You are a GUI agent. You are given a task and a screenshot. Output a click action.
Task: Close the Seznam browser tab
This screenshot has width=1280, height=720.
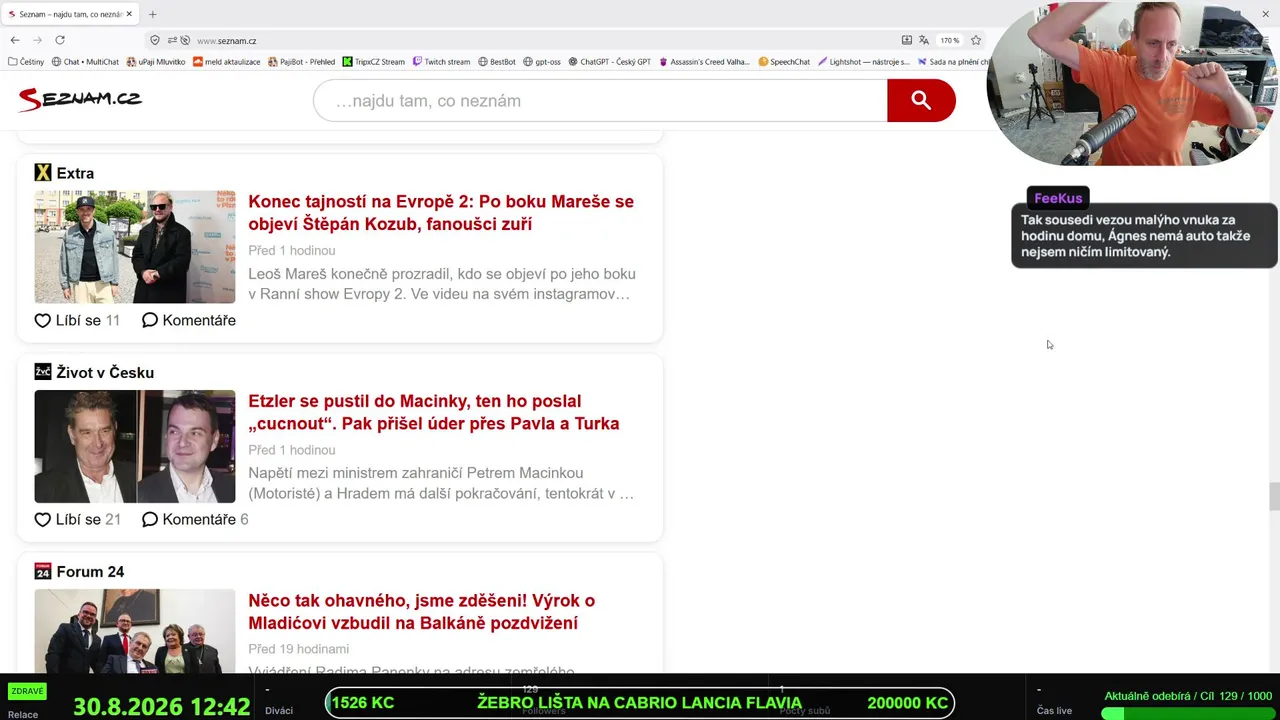(x=129, y=14)
